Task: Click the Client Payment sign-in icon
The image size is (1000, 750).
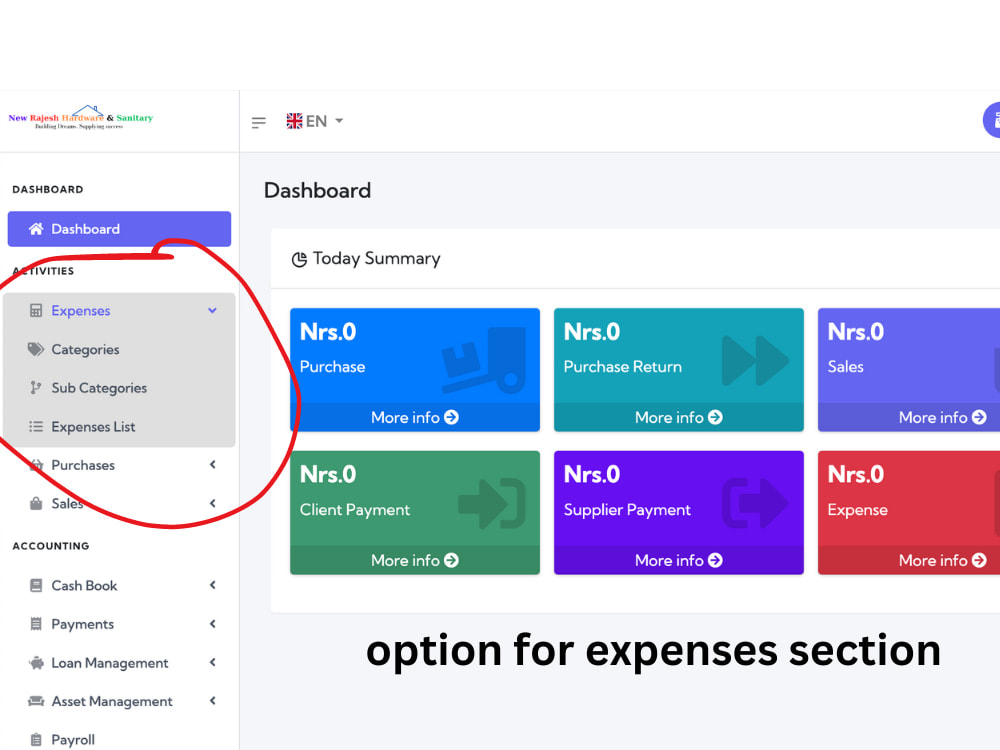Action: tap(492, 504)
